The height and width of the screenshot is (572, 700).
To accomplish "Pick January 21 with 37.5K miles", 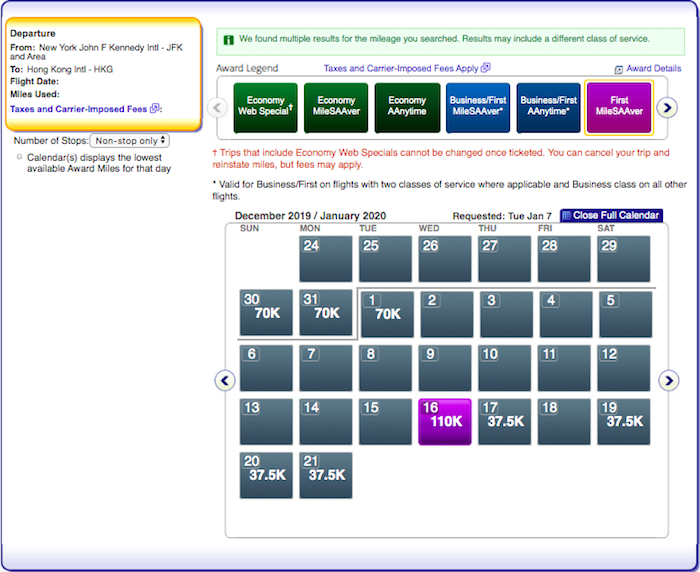I will pos(325,475).
